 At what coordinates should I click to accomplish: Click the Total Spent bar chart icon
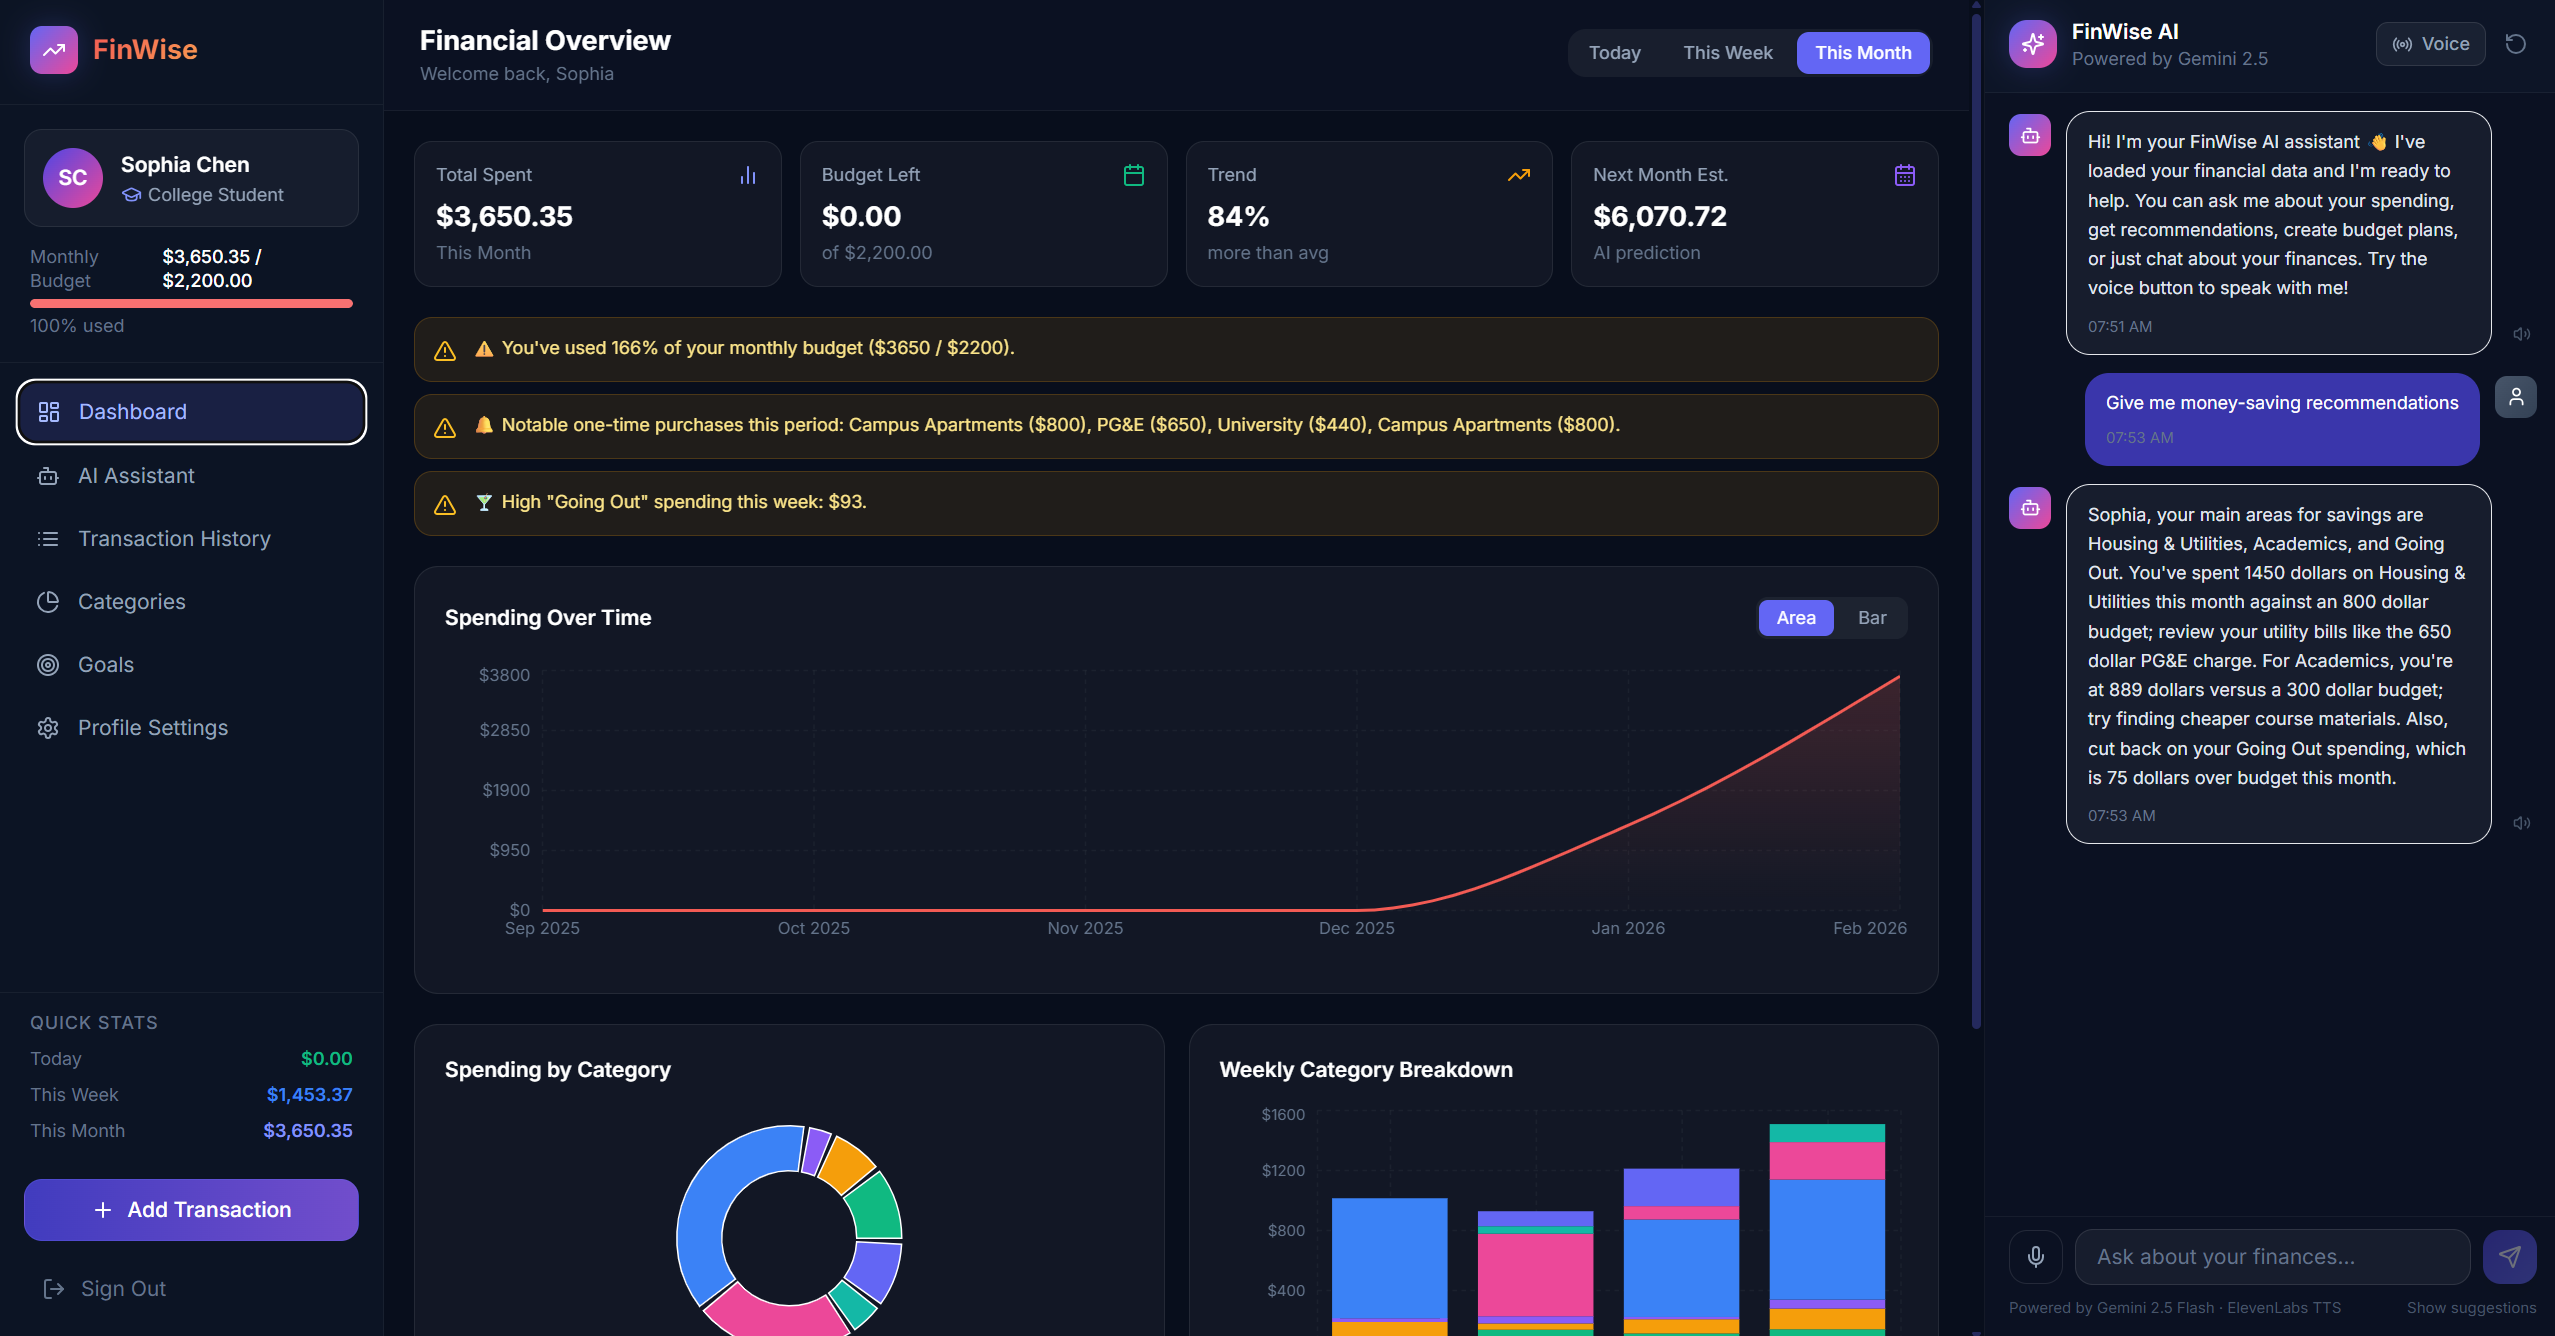(x=747, y=176)
